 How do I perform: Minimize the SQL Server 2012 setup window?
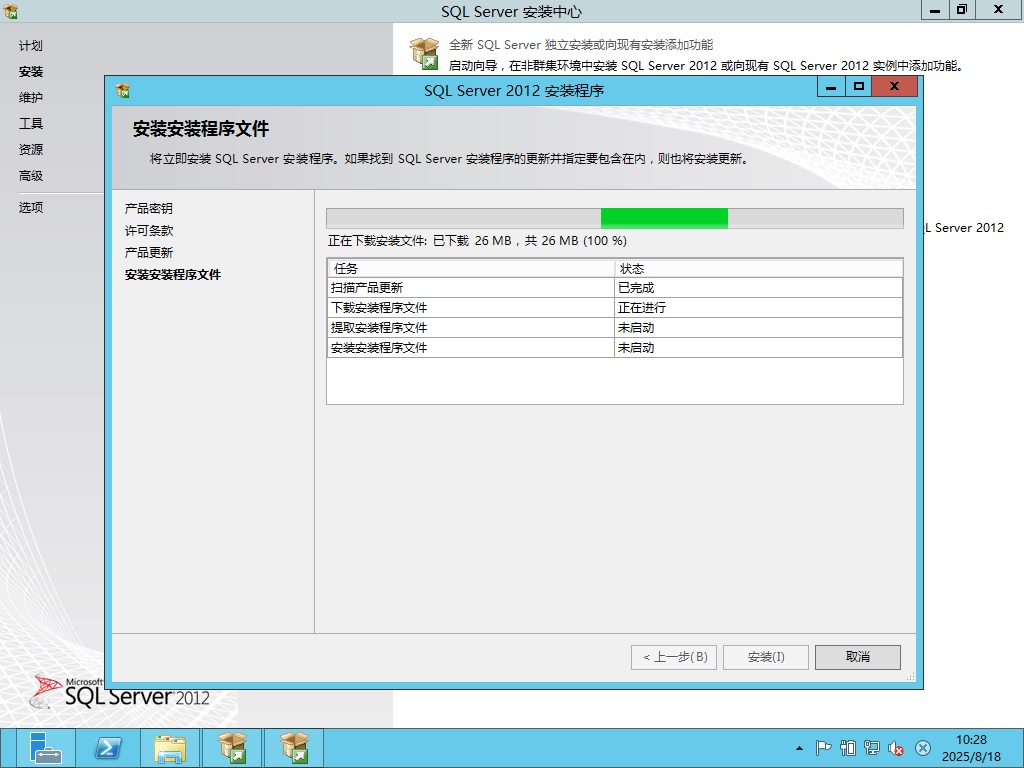[831, 87]
